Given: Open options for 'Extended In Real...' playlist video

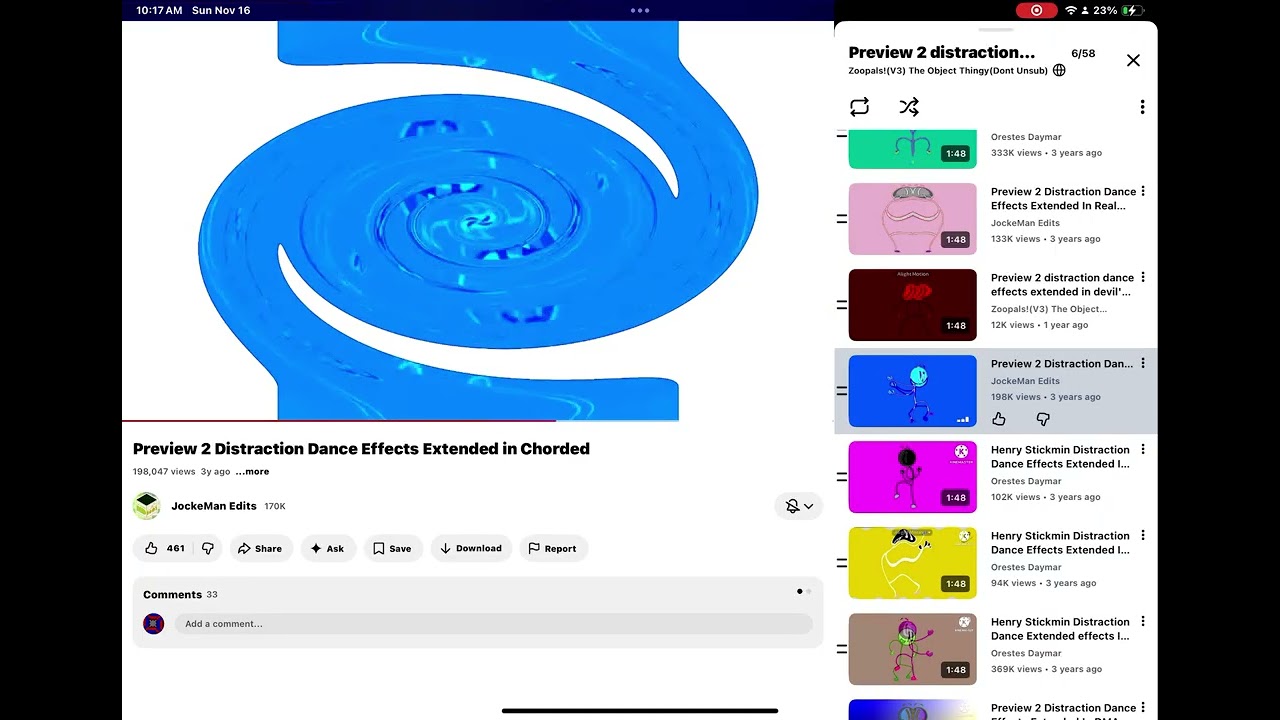Looking at the screenshot, I should click(1143, 192).
